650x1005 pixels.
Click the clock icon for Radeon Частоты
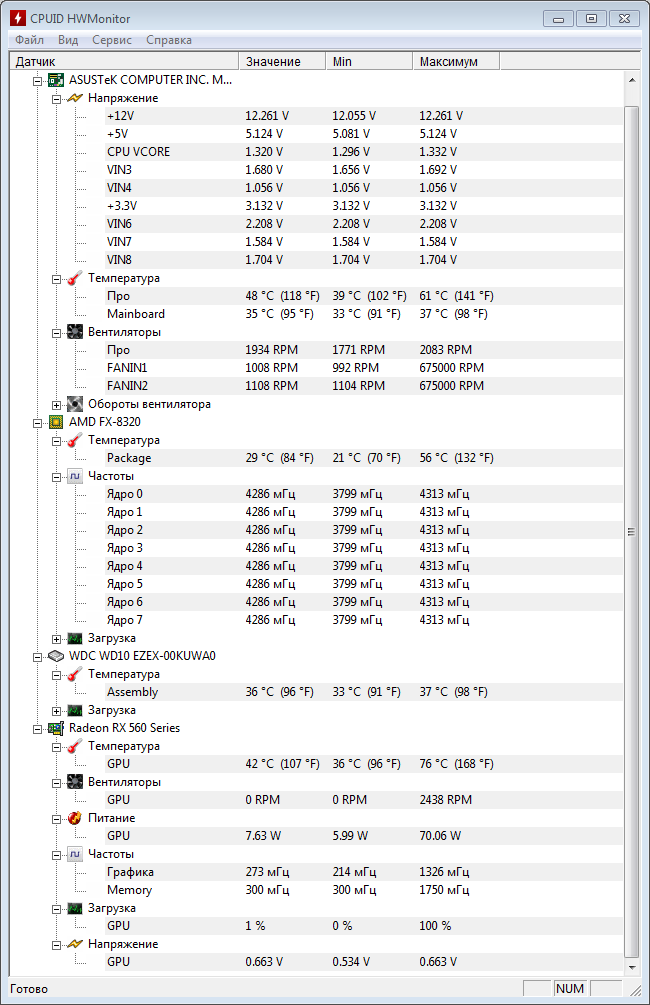75,854
